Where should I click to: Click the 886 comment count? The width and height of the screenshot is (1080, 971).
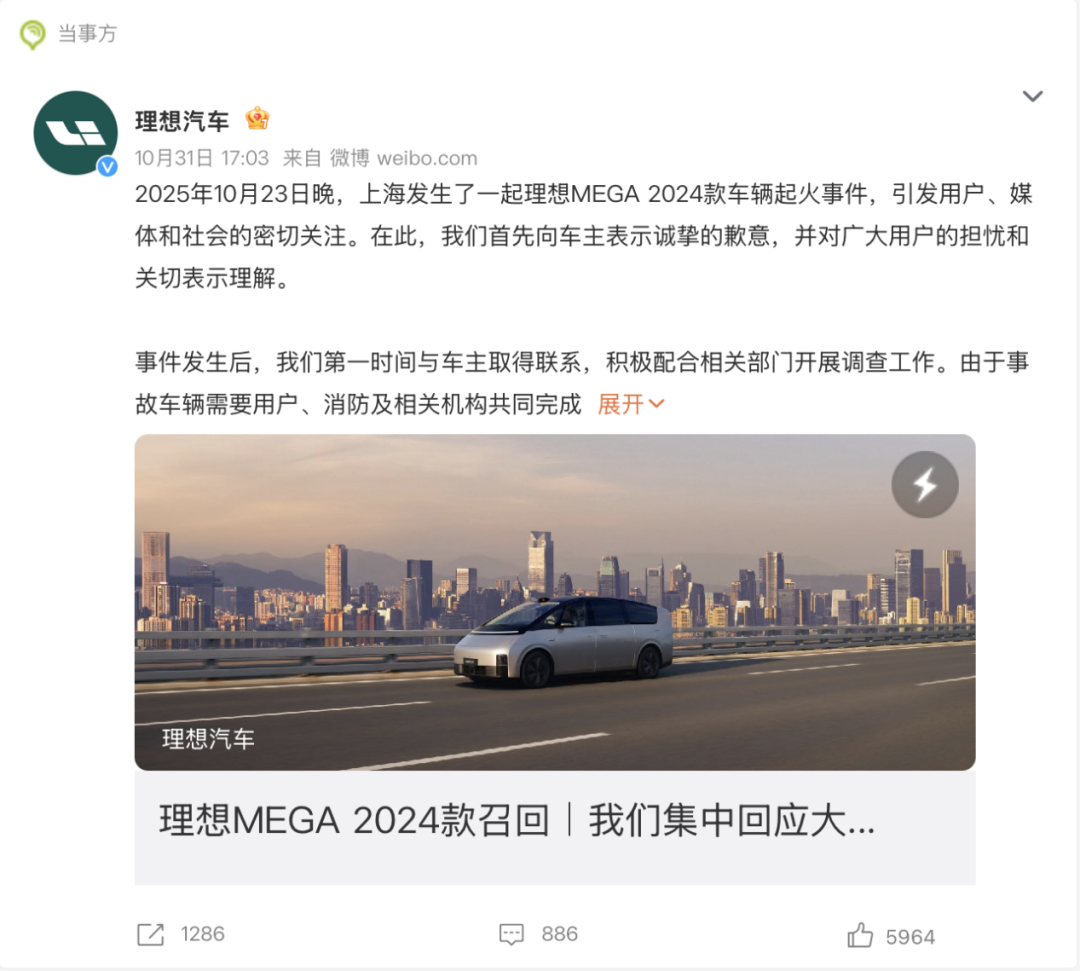click(559, 935)
